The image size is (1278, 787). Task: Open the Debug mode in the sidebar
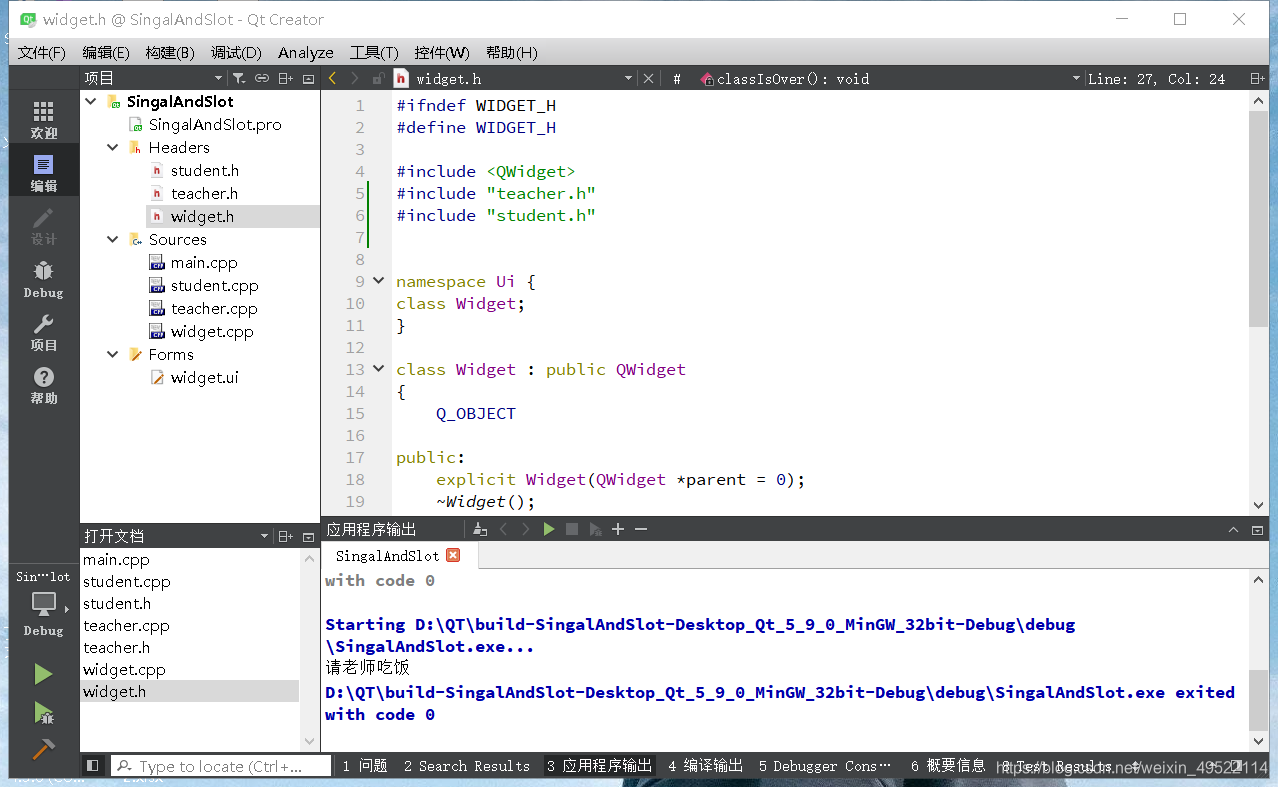(x=44, y=279)
